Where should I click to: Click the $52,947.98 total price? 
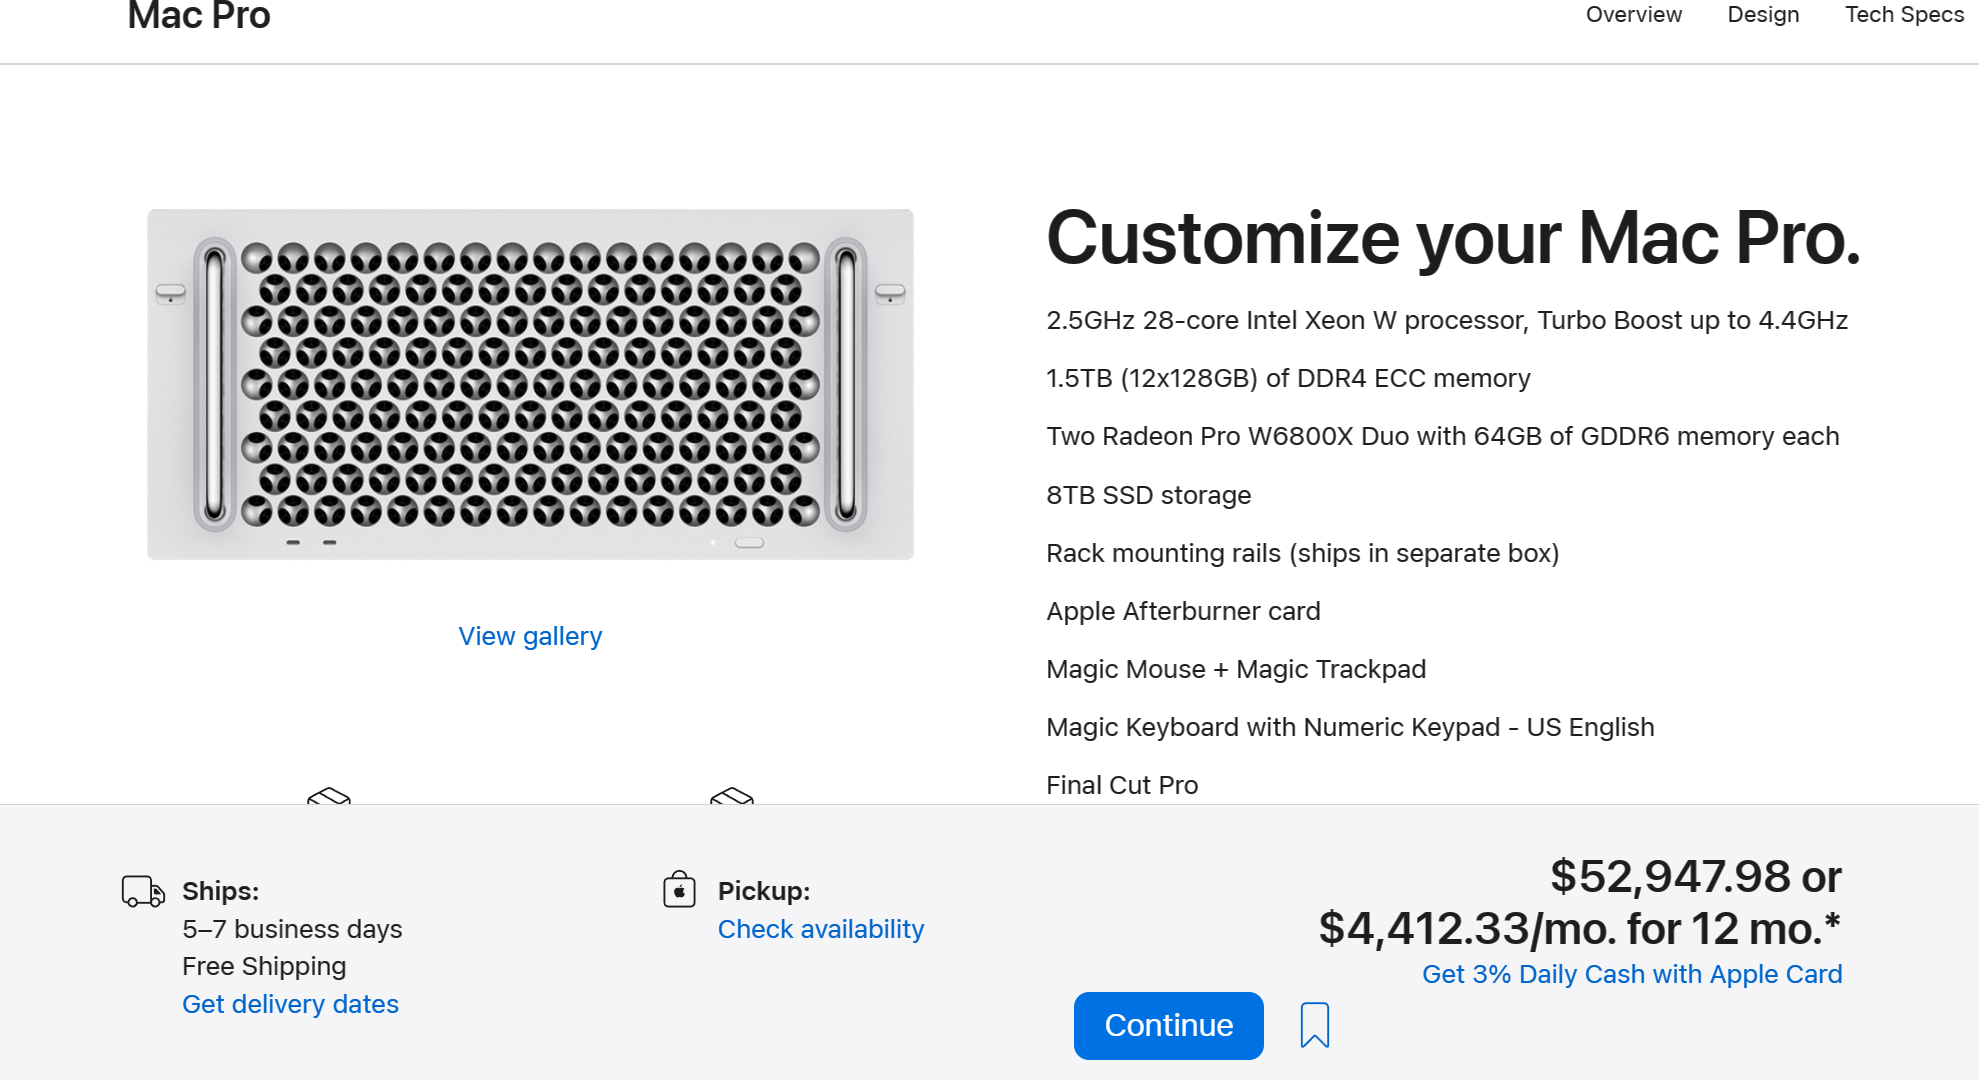pyautogui.click(x=1670, y=877)
